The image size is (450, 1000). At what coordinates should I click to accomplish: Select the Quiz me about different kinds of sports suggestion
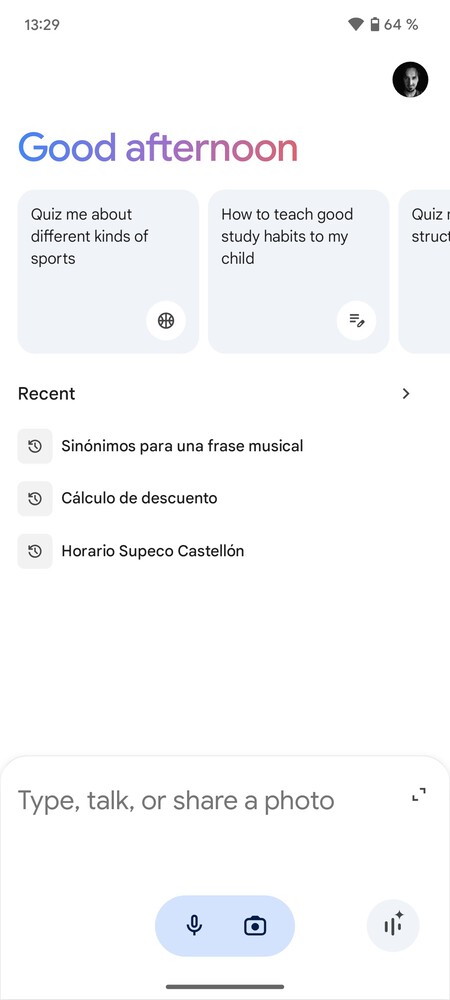point(108,272)
